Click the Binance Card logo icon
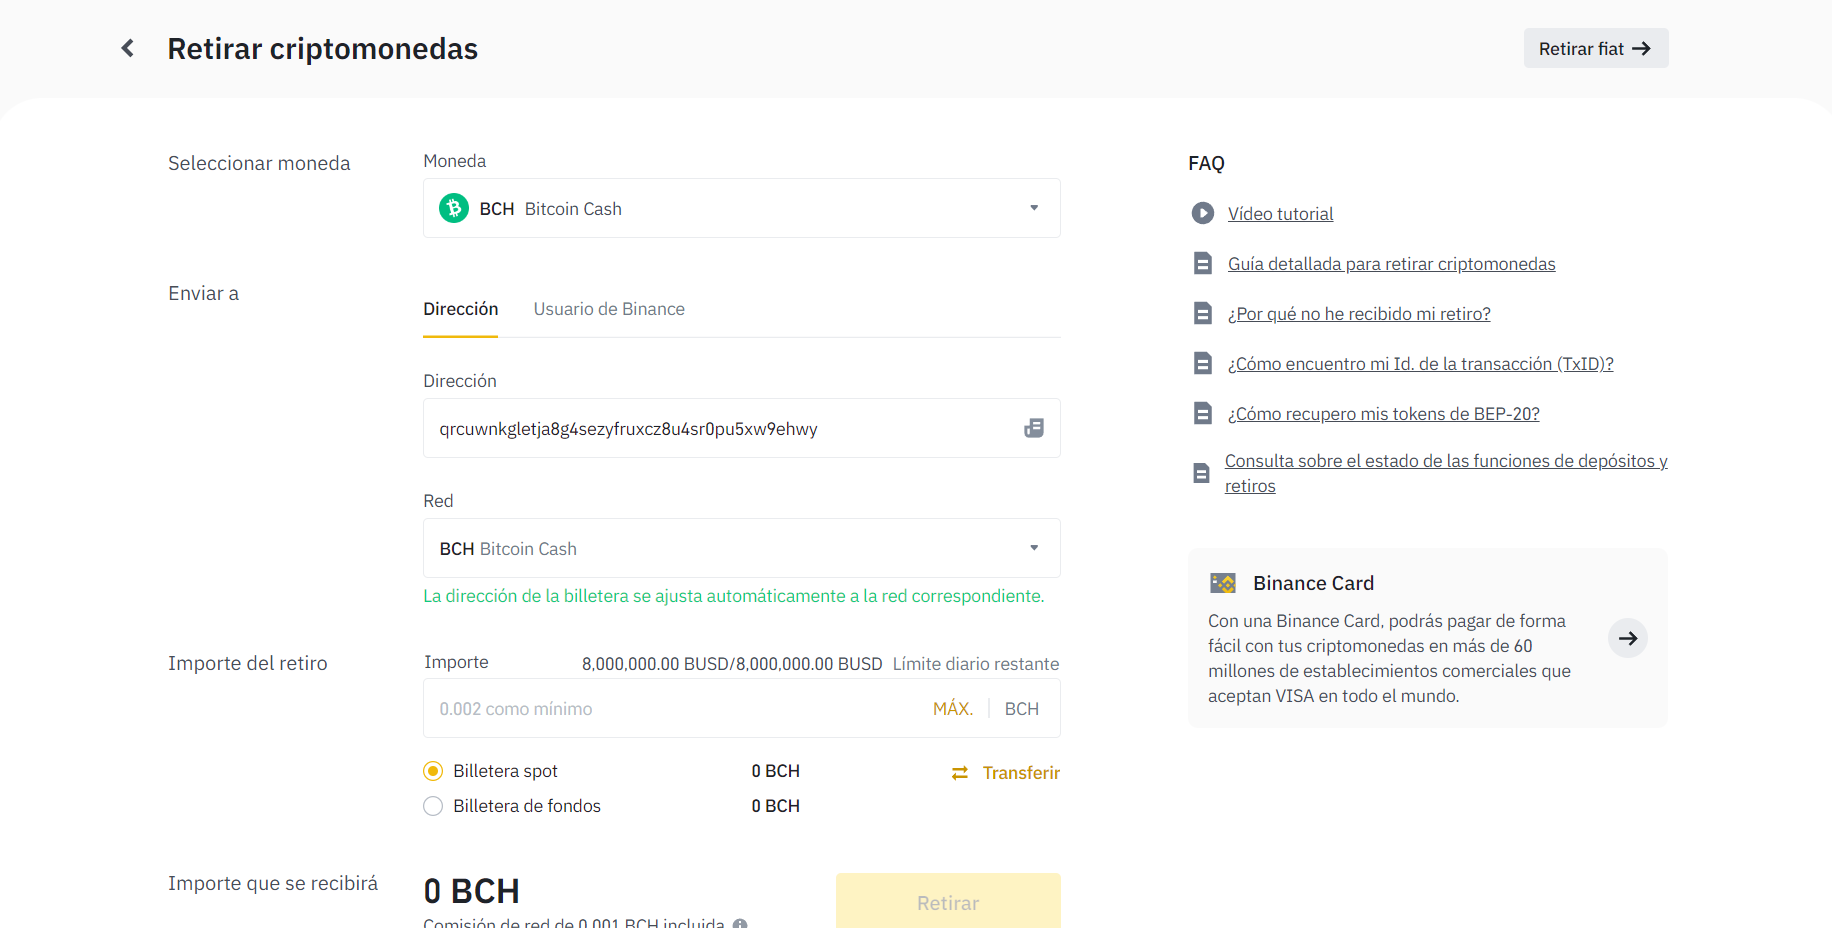The width and height of the screenshot is (1832, 928). pos(1223,583)
